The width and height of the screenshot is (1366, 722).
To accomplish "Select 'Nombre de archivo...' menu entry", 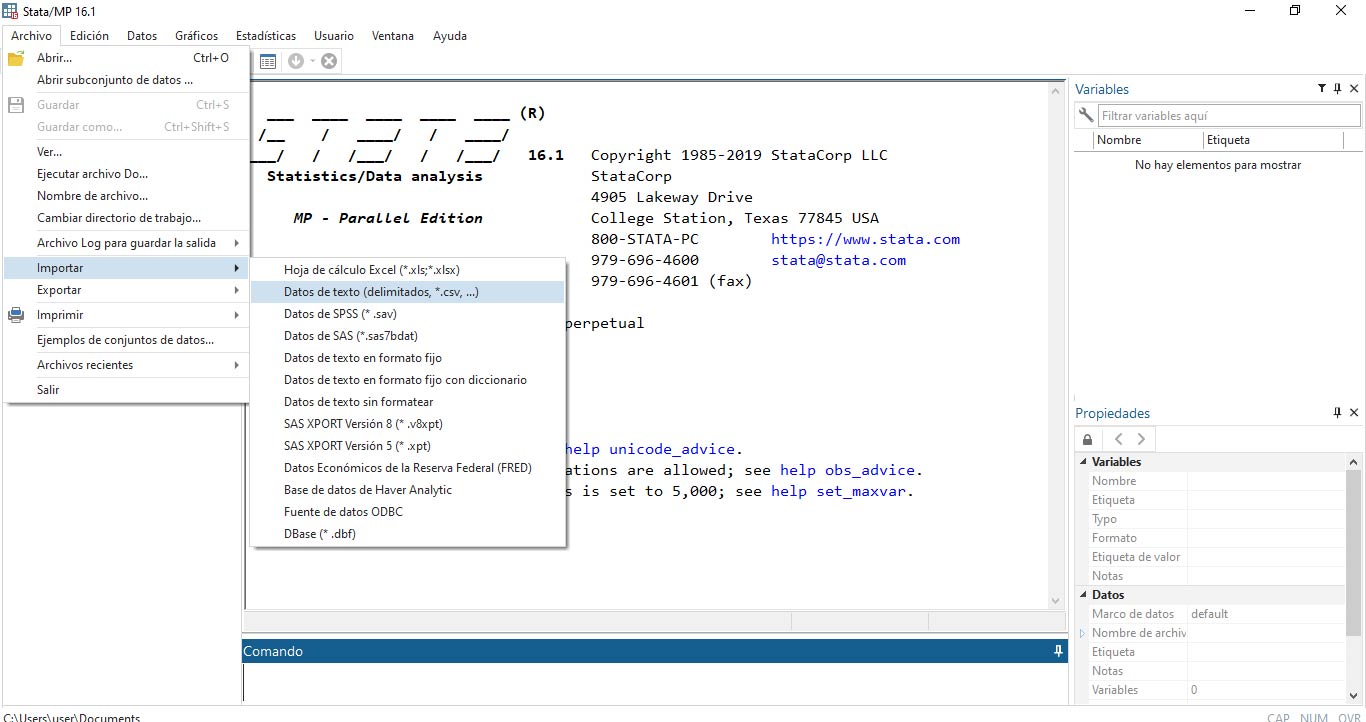I will pyautogui.click(x=126, y=196).
